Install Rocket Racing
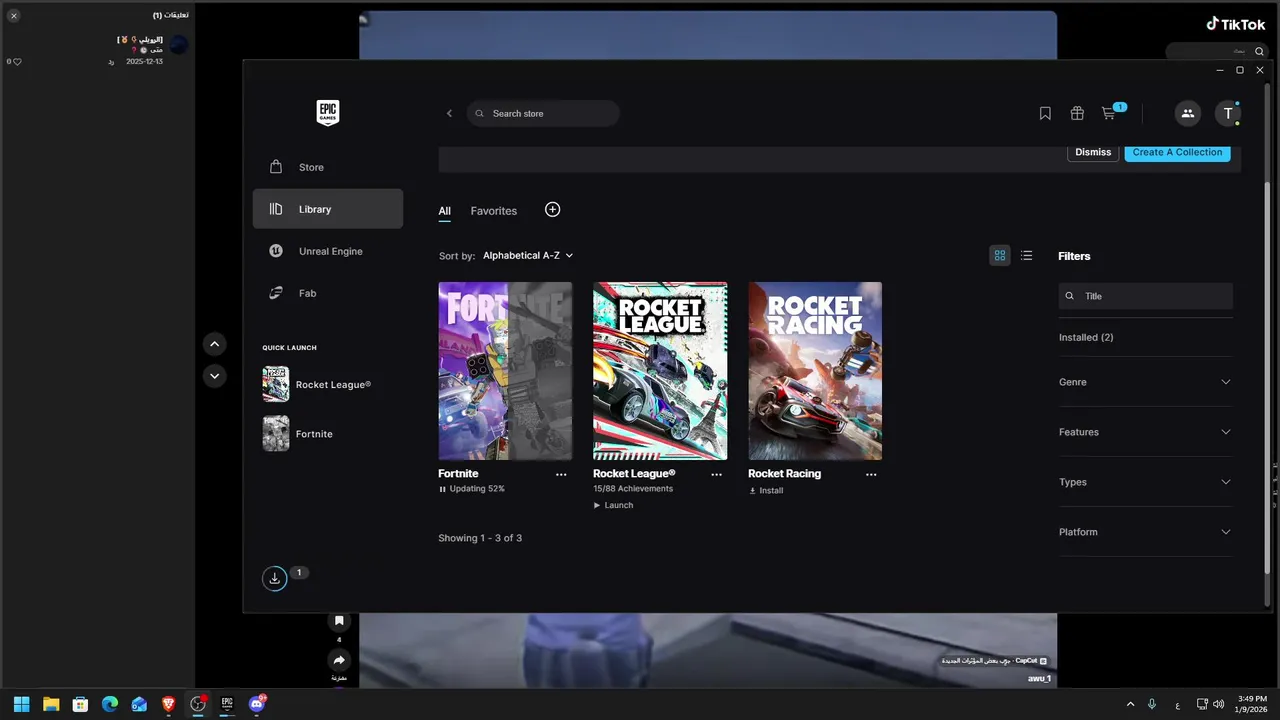The image size is (1280, 720). click(766, 490)
